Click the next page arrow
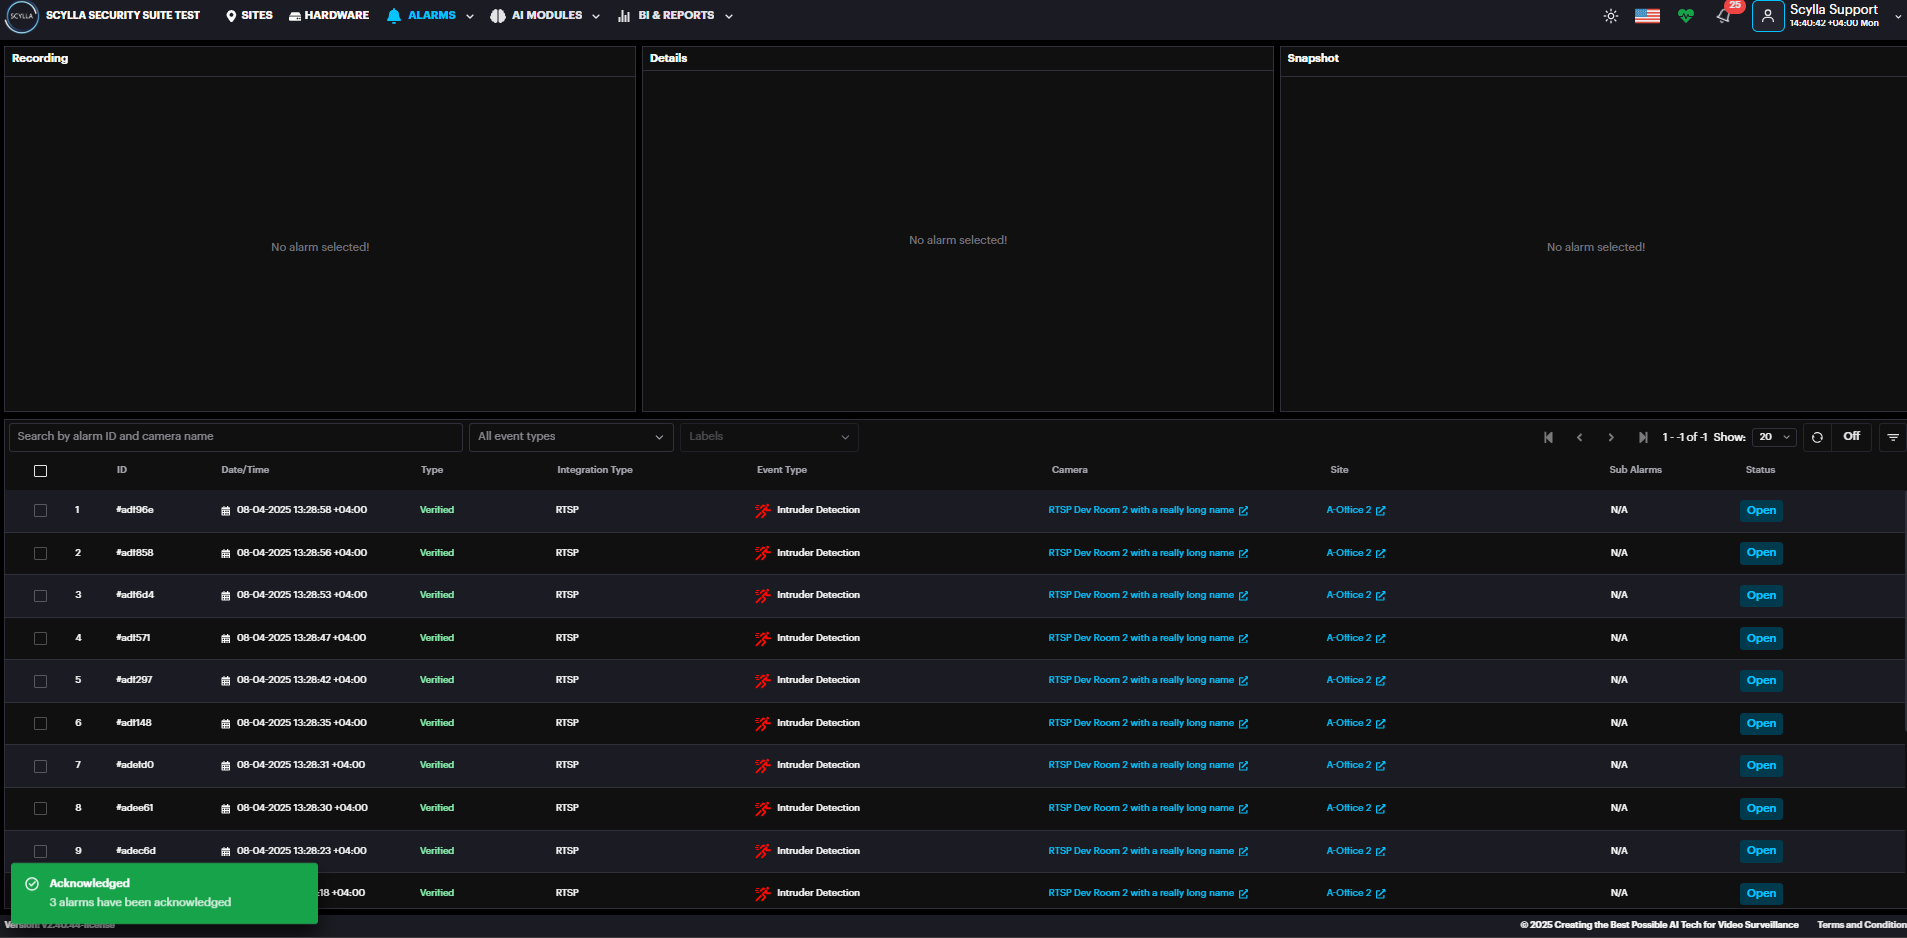The height and width of the screenshot is (938, 1907). (1610, 437)
